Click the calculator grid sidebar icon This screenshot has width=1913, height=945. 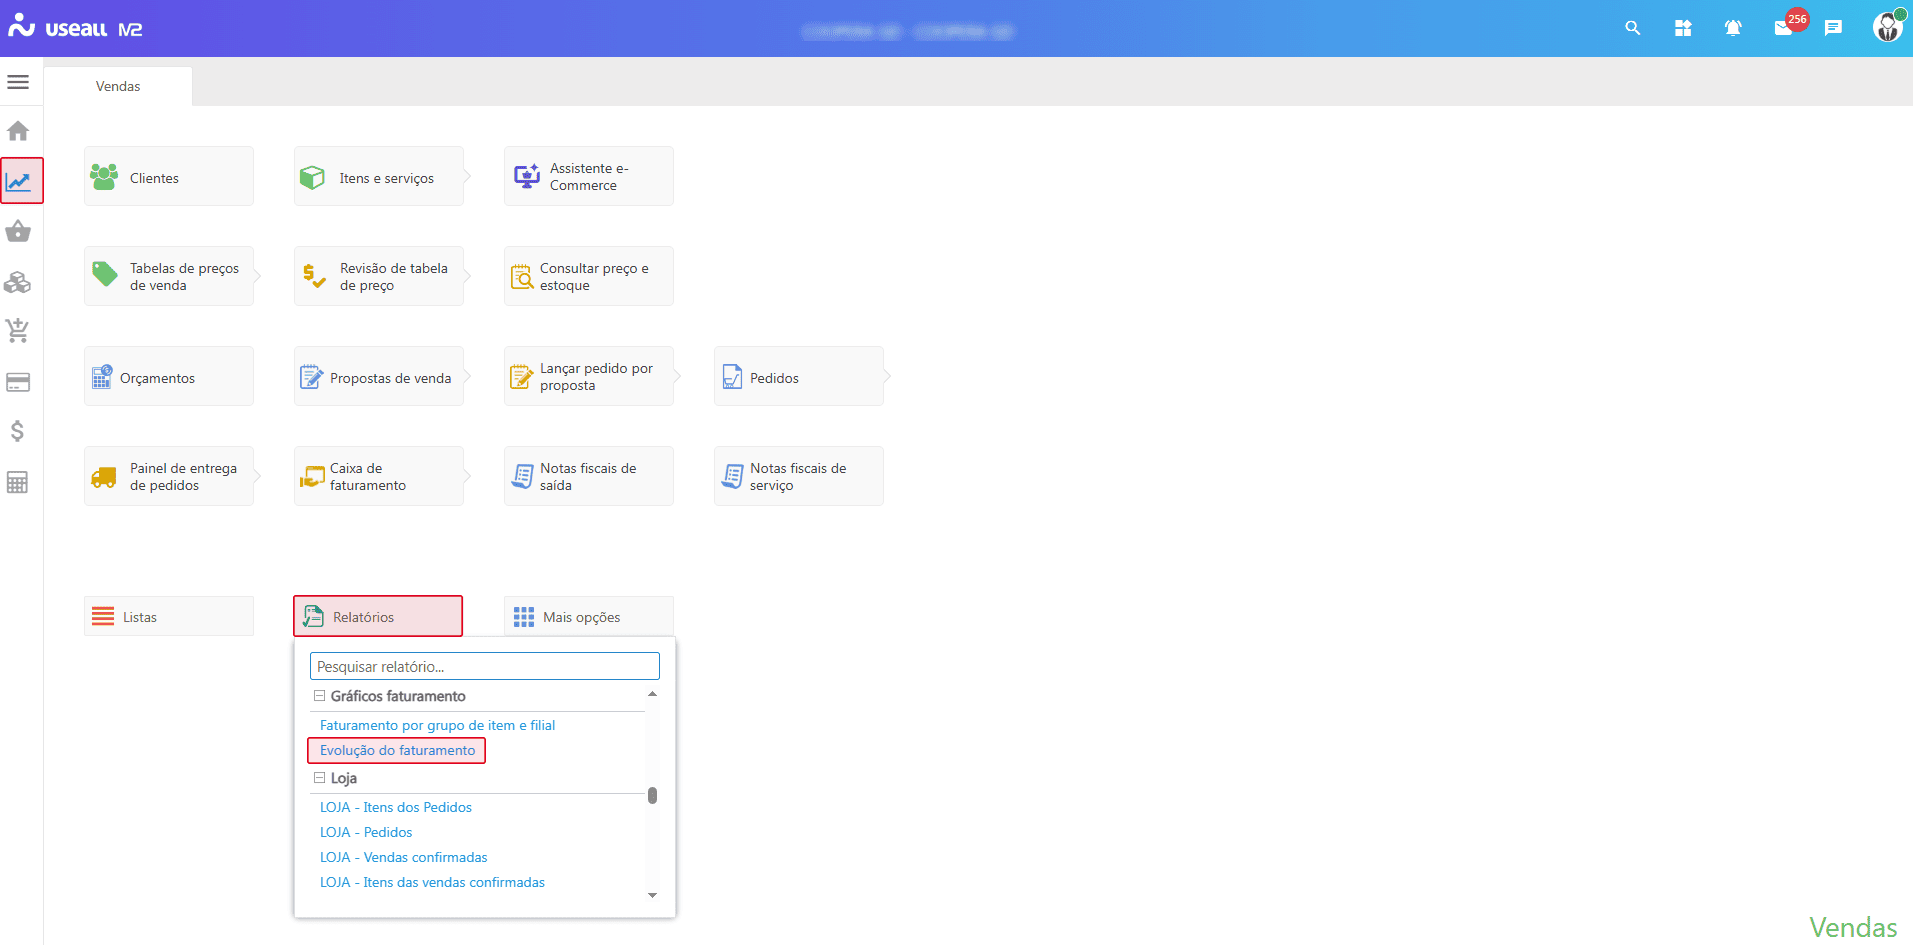click(x=18, y=482)
